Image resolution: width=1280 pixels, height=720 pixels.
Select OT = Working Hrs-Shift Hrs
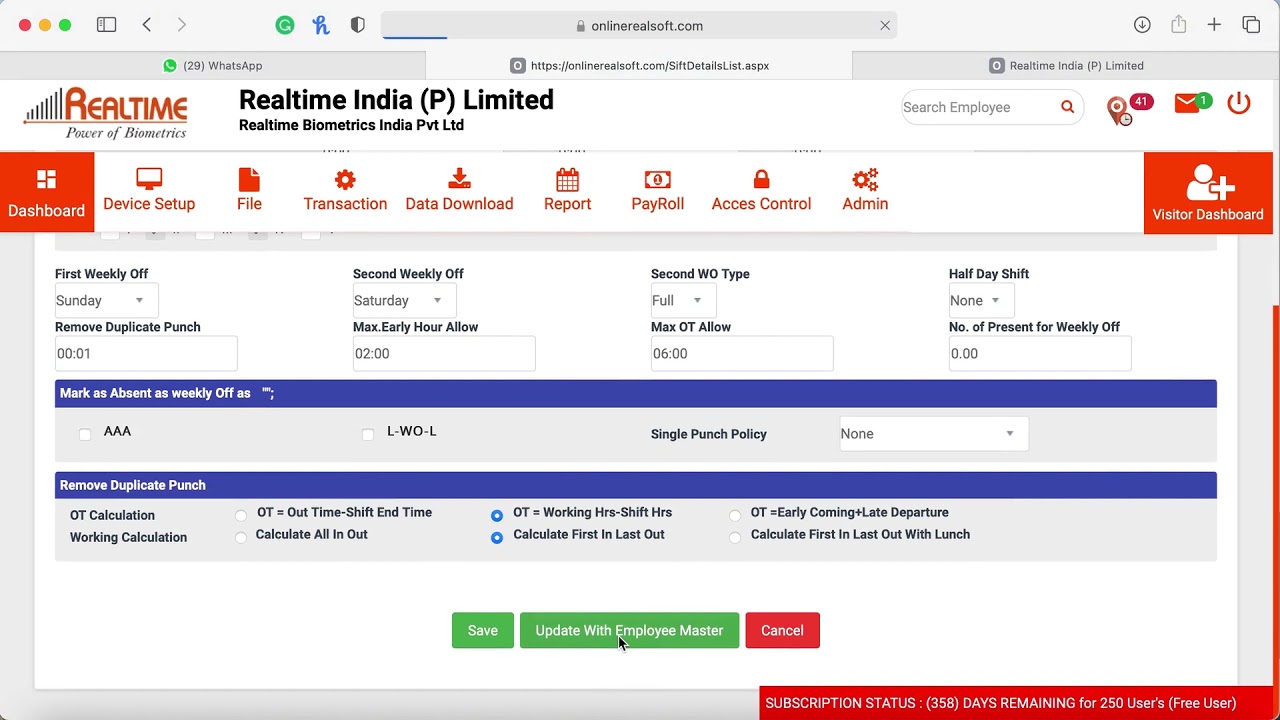(497, 515)
